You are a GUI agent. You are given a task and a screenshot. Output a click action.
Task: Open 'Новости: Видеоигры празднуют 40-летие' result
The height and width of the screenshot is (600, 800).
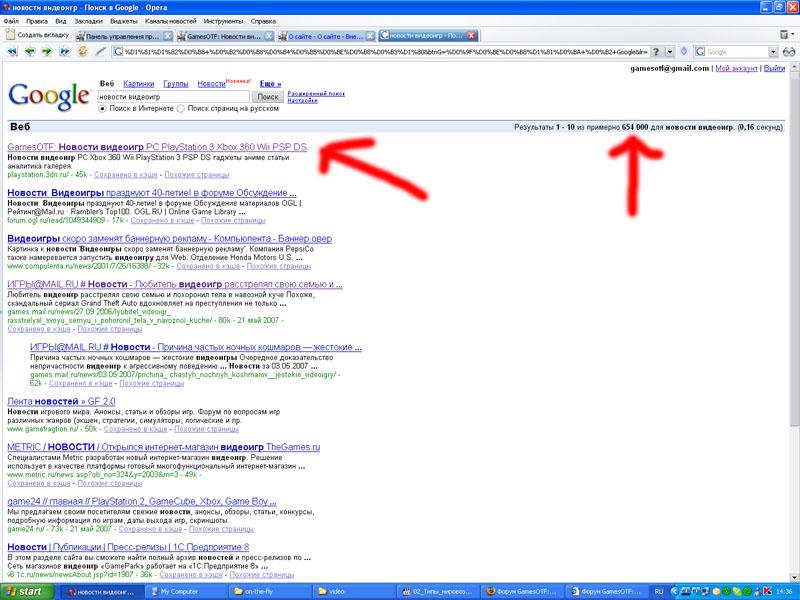[152, 193]
